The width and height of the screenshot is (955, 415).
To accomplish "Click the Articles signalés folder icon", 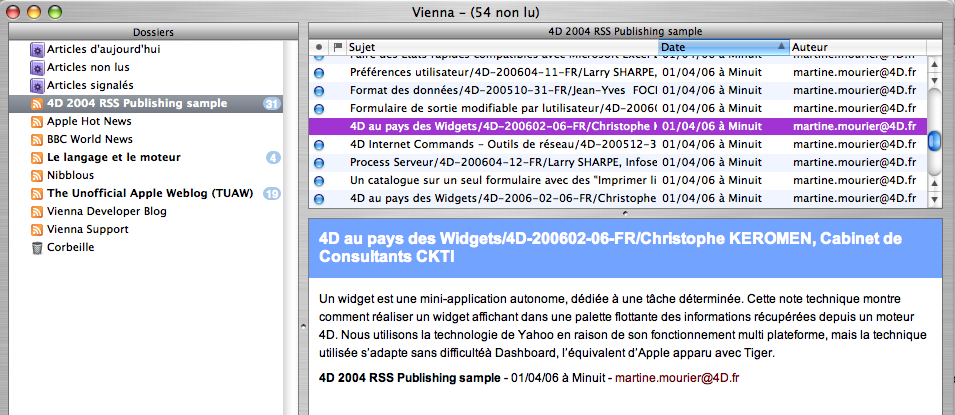I will point(37,85).
